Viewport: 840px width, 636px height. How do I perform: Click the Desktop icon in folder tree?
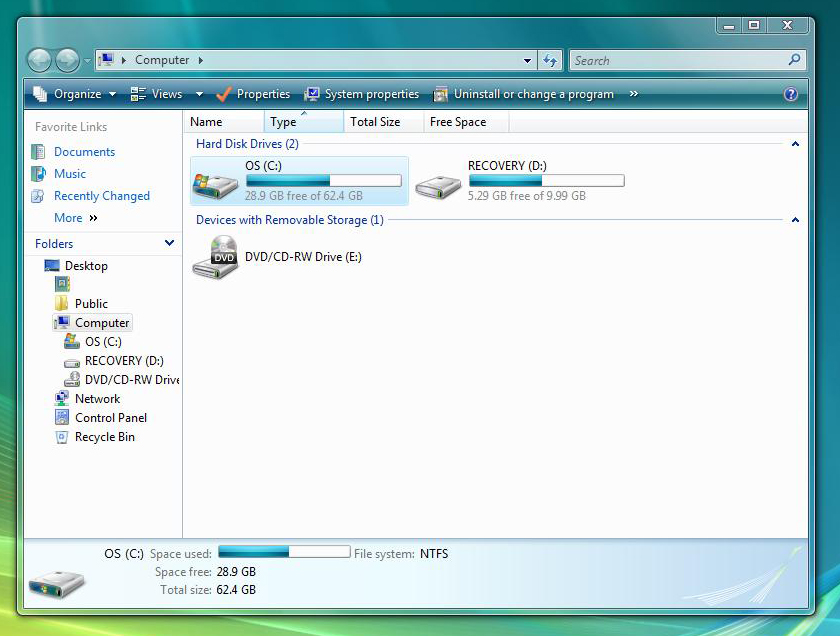click(x=52, y=266)
